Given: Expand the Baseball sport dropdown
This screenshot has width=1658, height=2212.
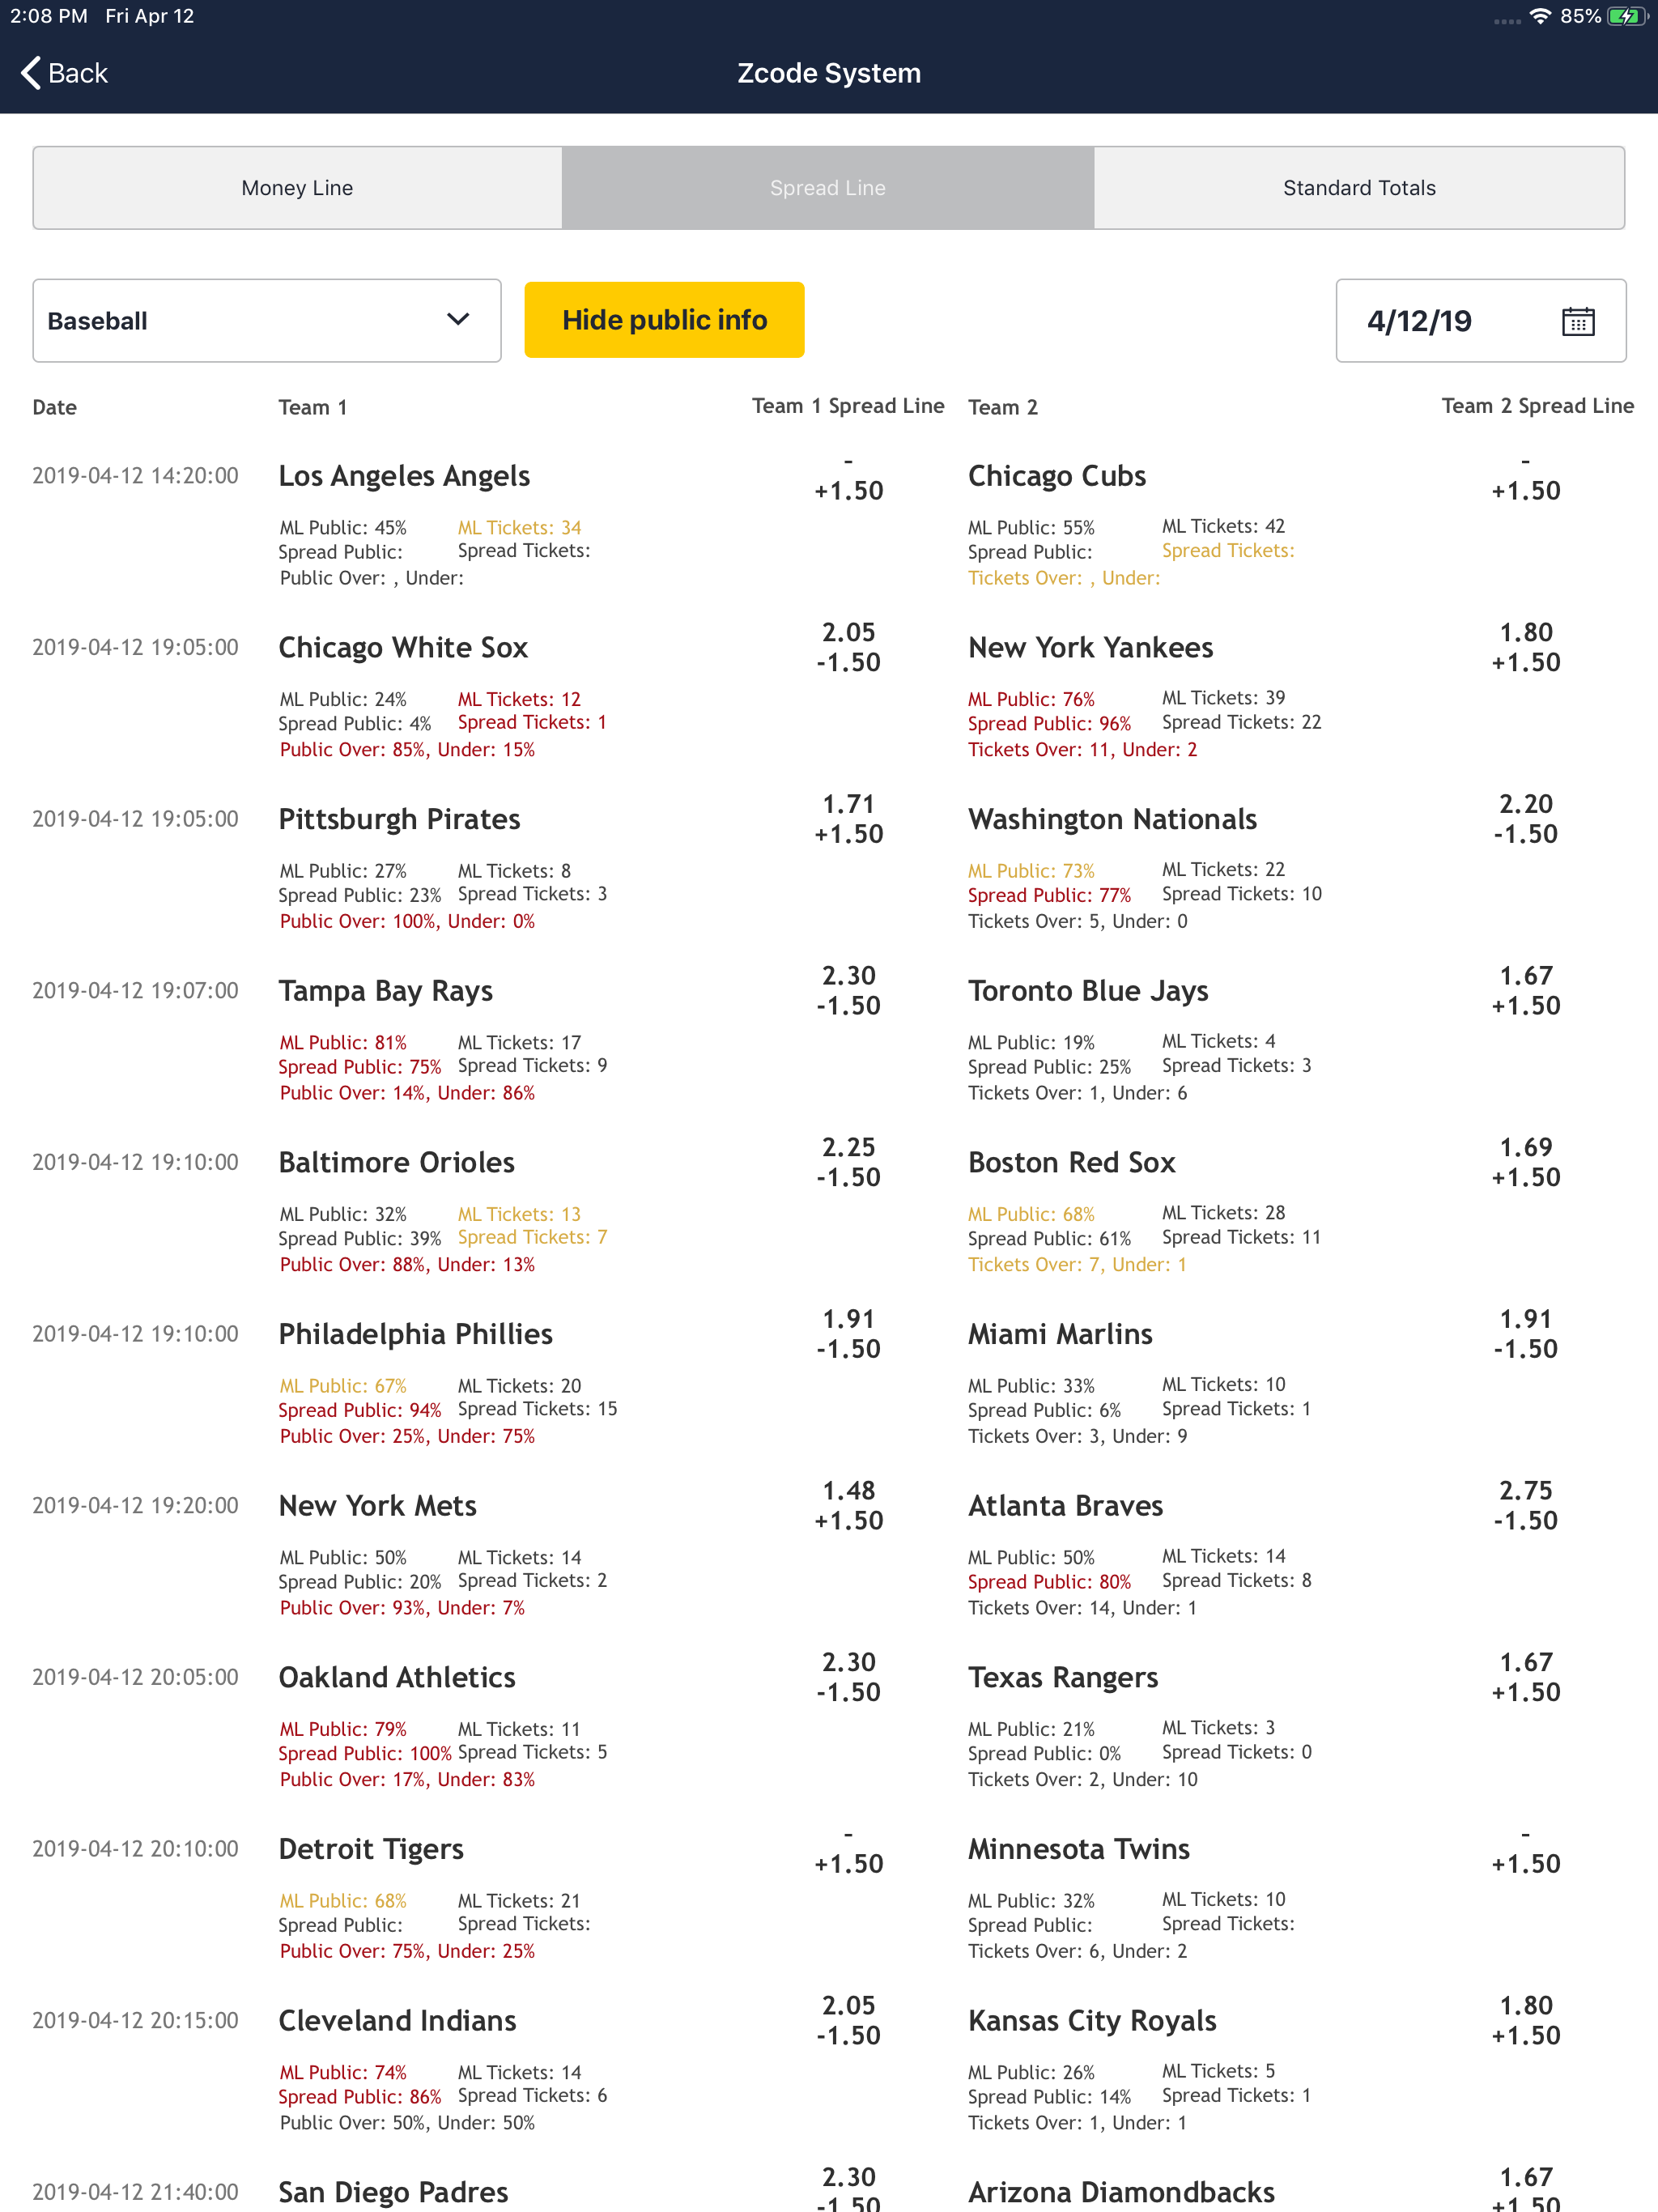Looking at the screenshot, I should pyautogui.click(x=266, y=321).
